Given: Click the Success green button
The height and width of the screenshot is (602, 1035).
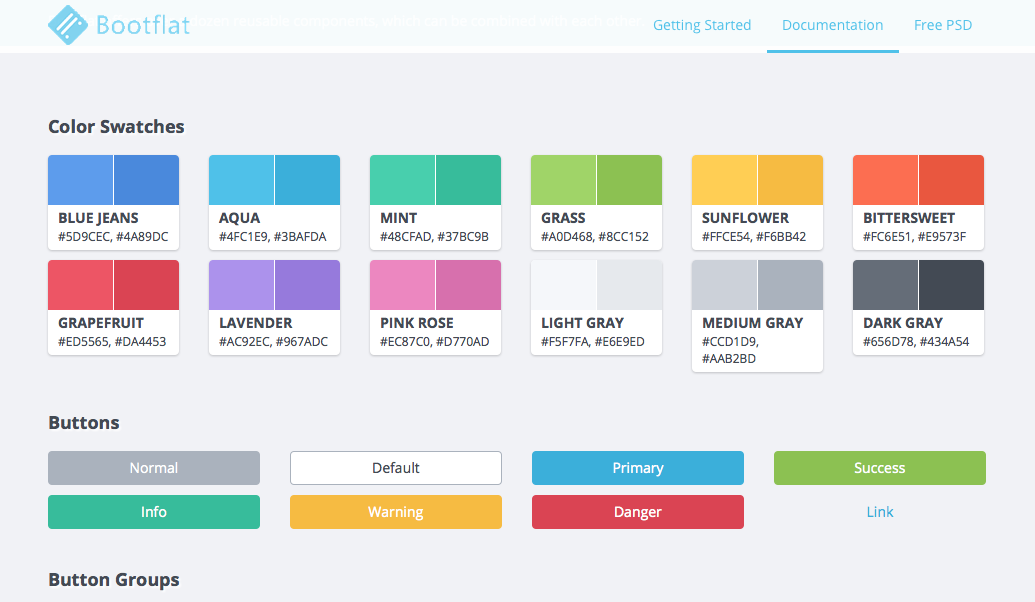Looking at the screenshot, I should pyautogui.click(x=880, y=468).
